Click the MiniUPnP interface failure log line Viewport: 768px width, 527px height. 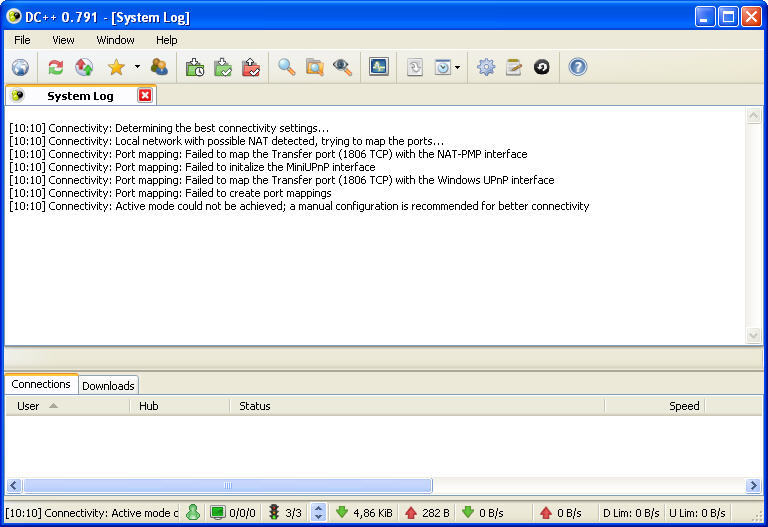pos(192,167)
